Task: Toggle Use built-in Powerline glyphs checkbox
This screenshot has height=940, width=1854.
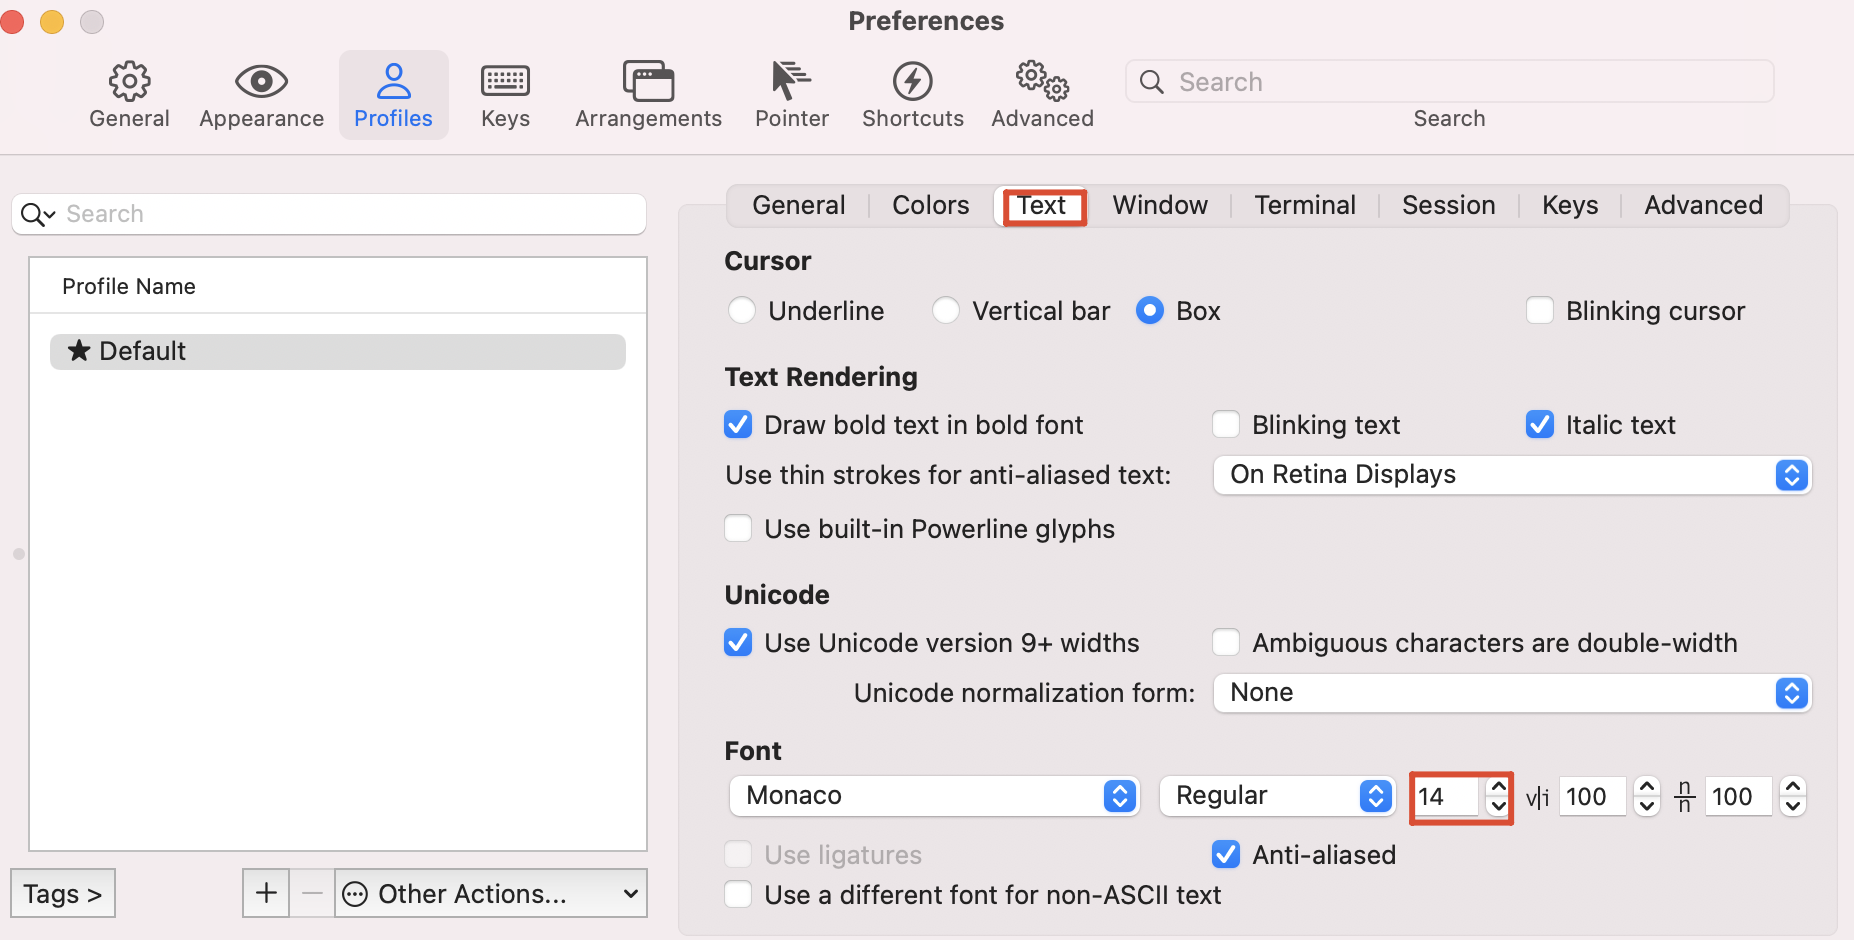Action: [x=738, y=529]
